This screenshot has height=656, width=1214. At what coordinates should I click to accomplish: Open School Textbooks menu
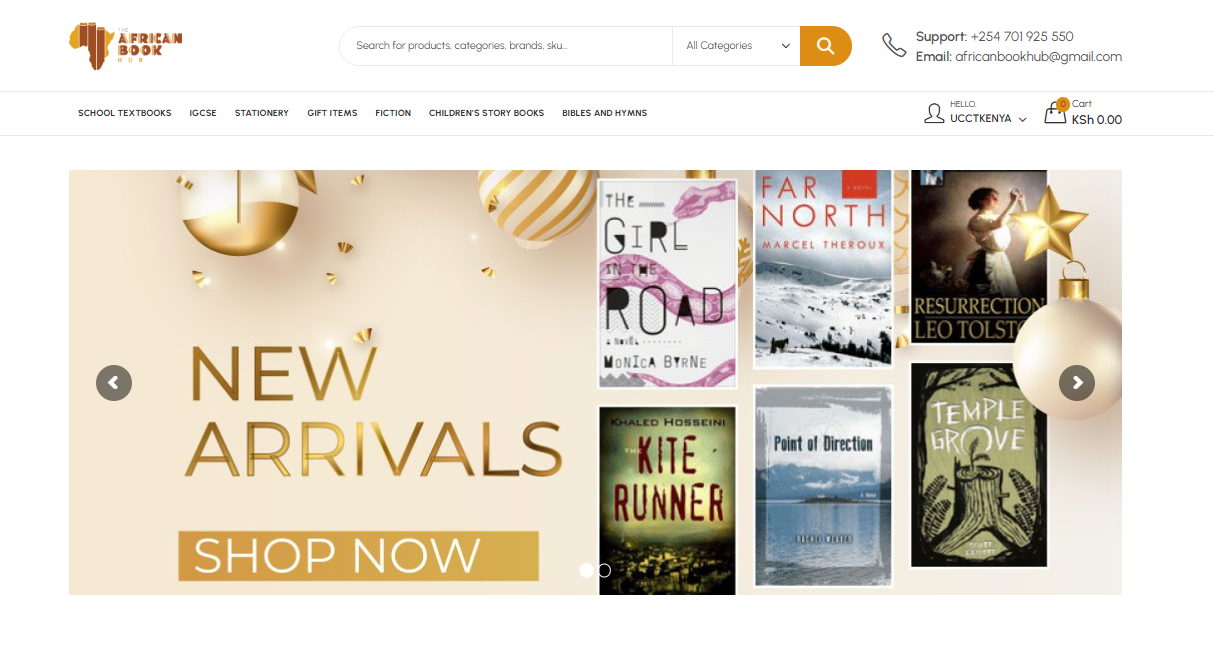125,113
